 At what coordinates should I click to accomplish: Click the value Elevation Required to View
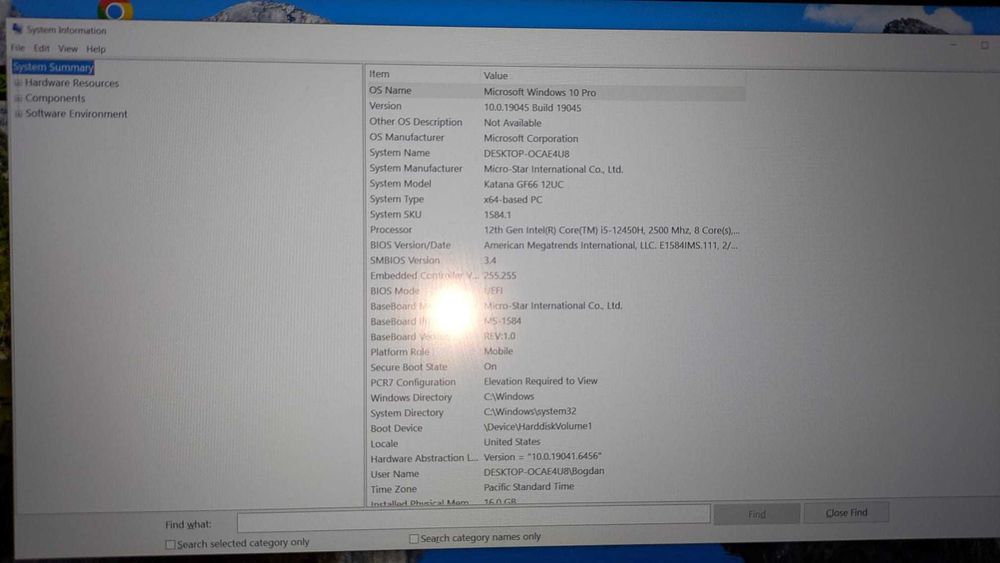tap(540, 381)
